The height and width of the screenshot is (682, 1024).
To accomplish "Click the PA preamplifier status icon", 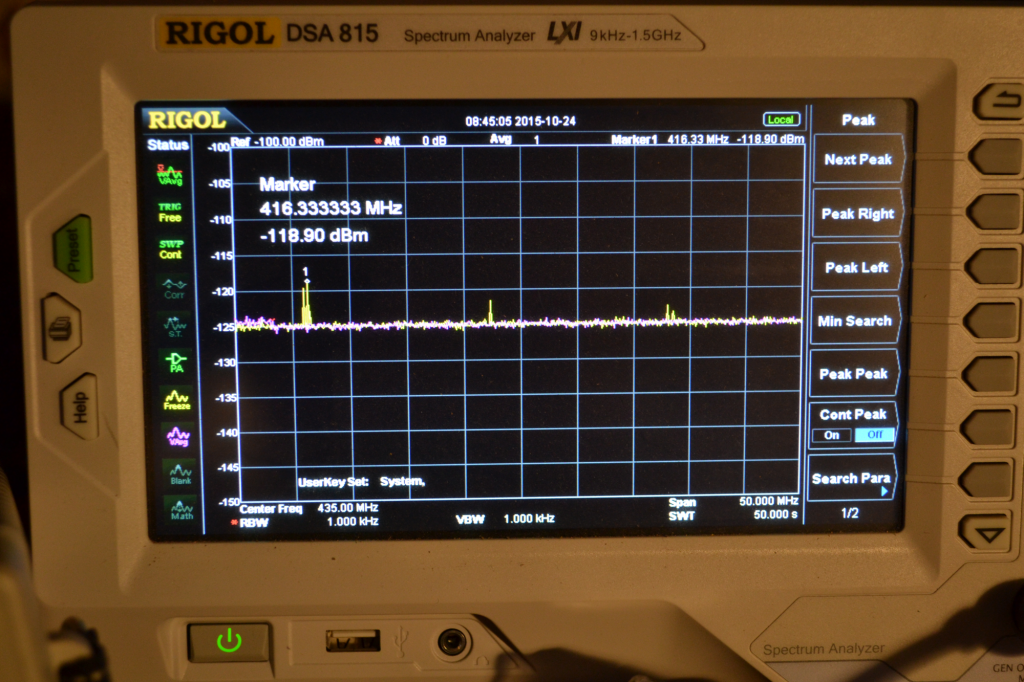I will pos(176,361).
